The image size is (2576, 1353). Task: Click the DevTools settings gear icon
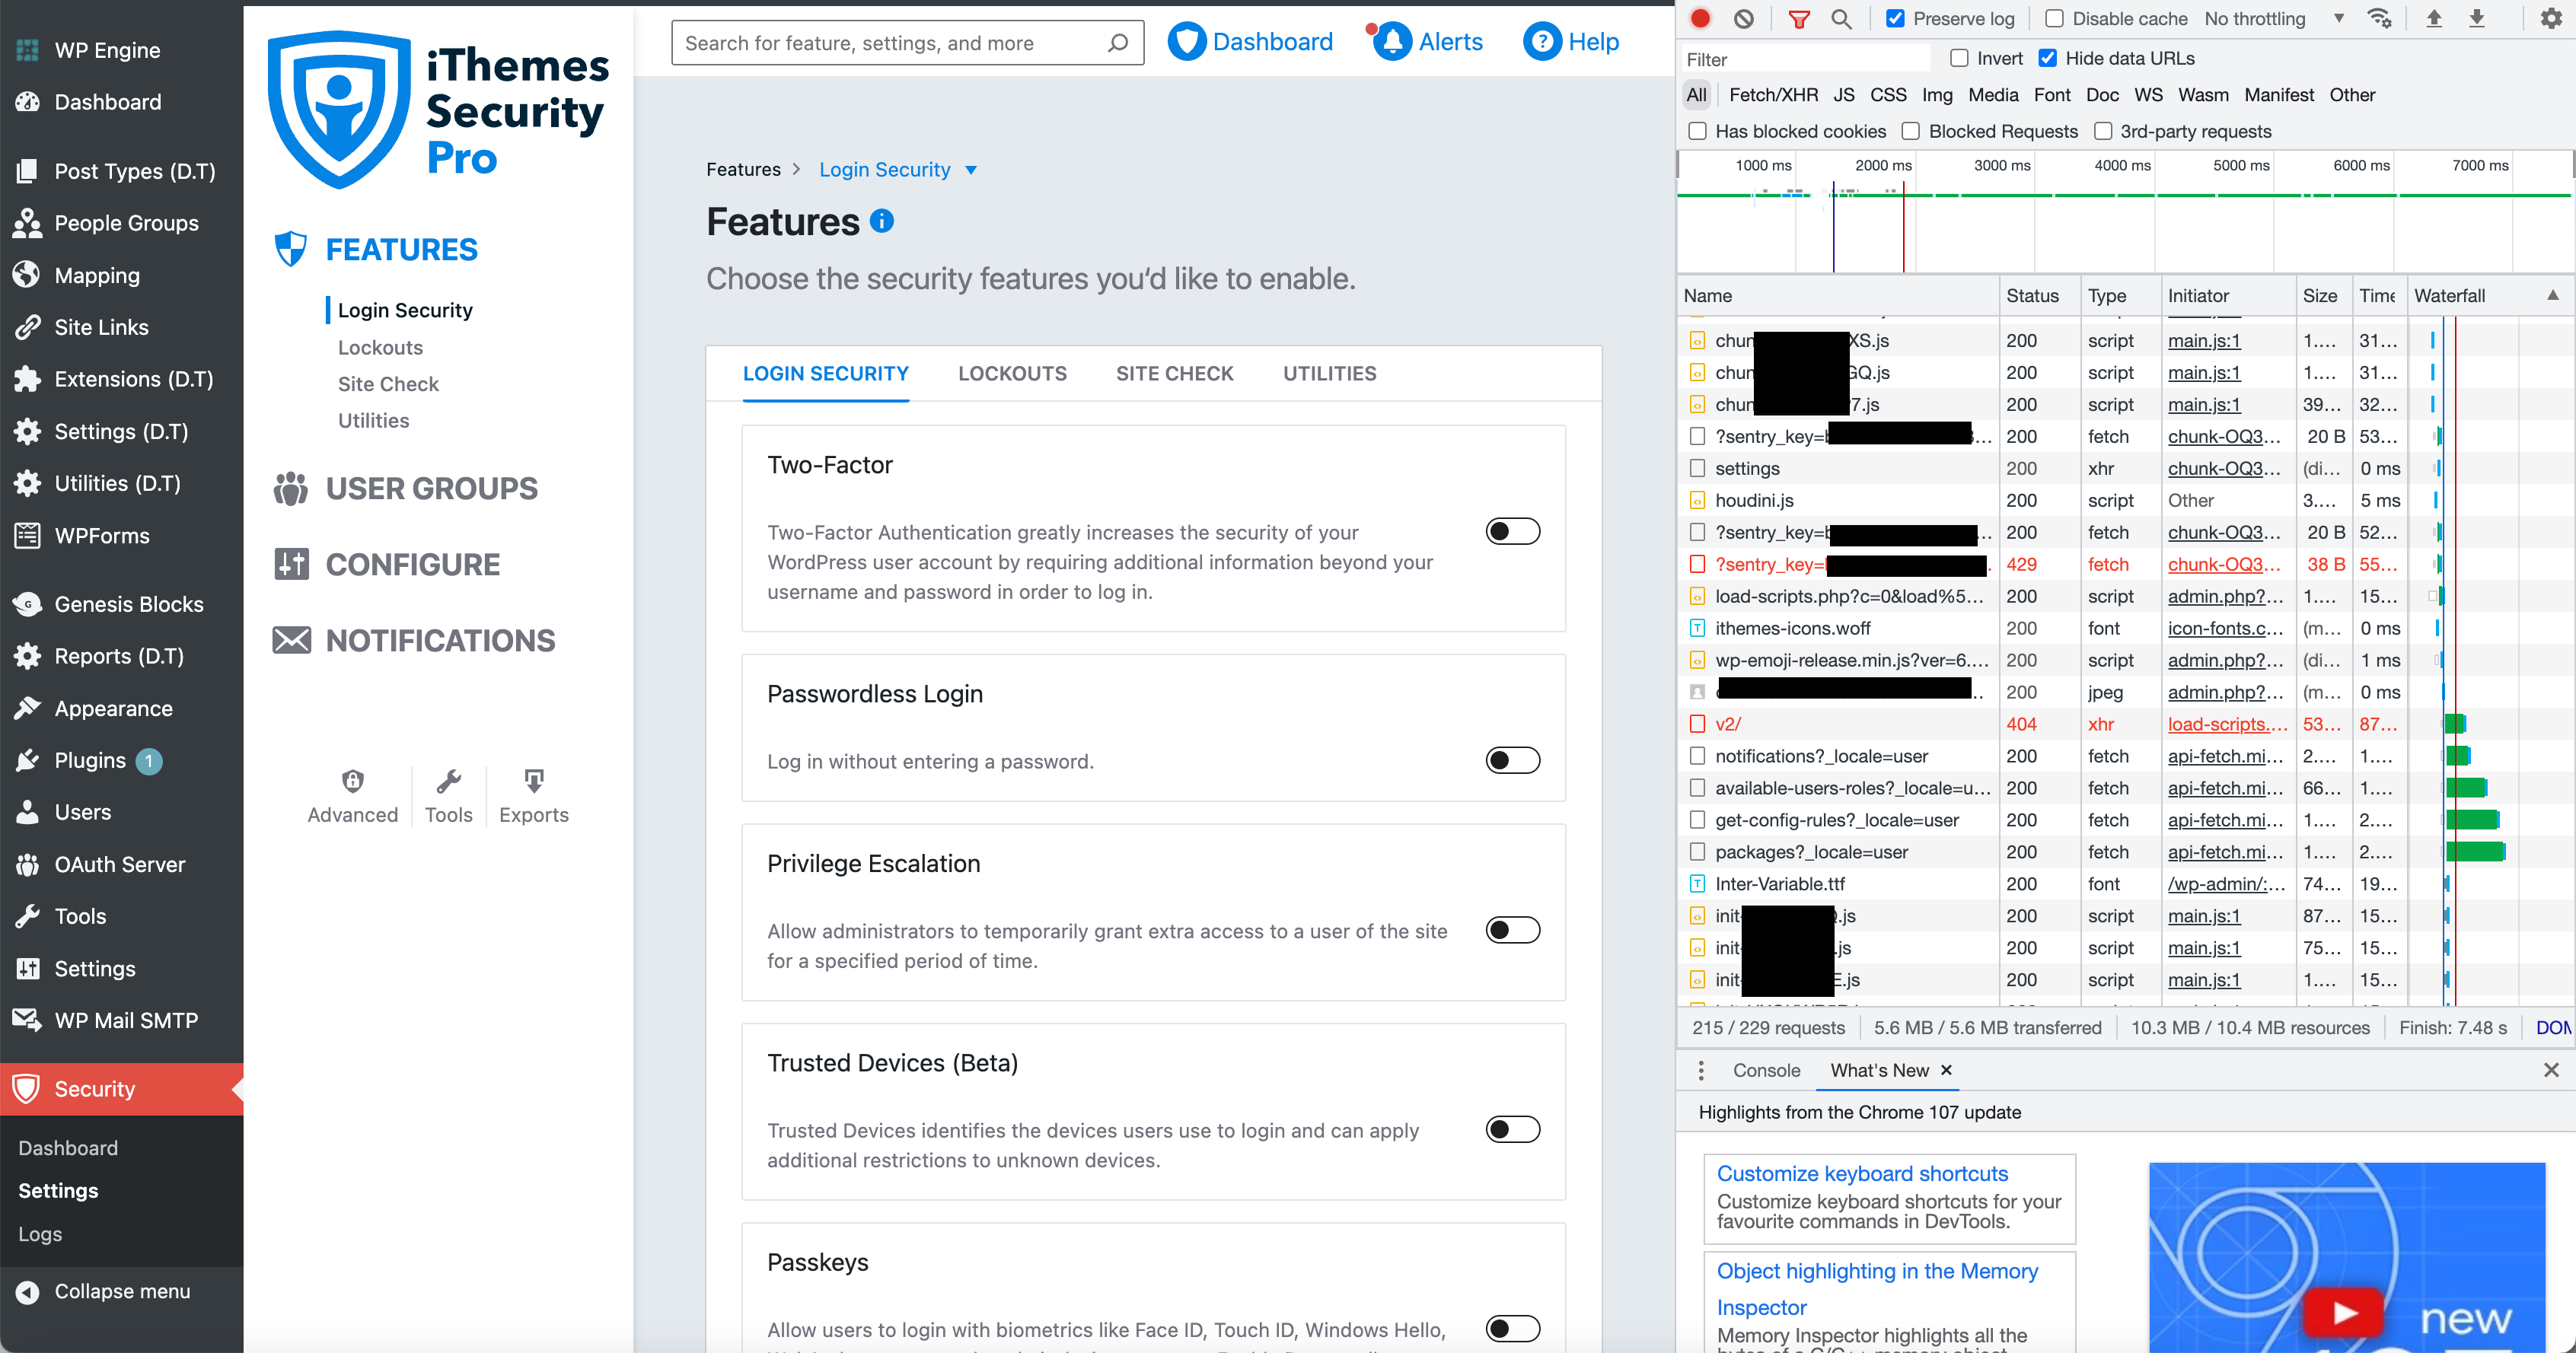coord(2551,18)
